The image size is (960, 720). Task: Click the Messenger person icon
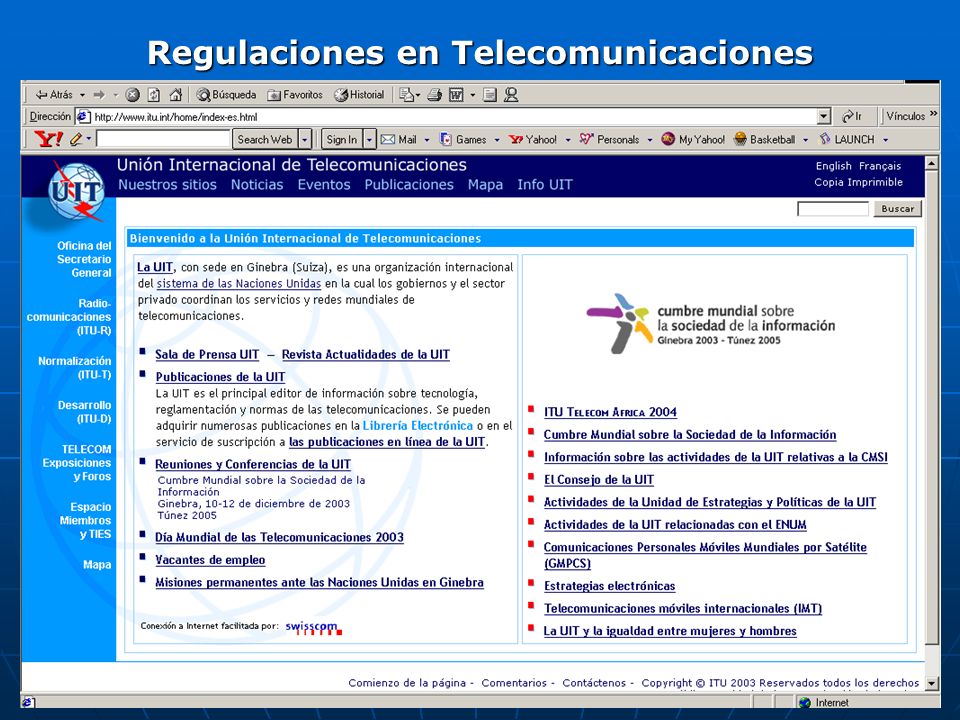point(511,95)
